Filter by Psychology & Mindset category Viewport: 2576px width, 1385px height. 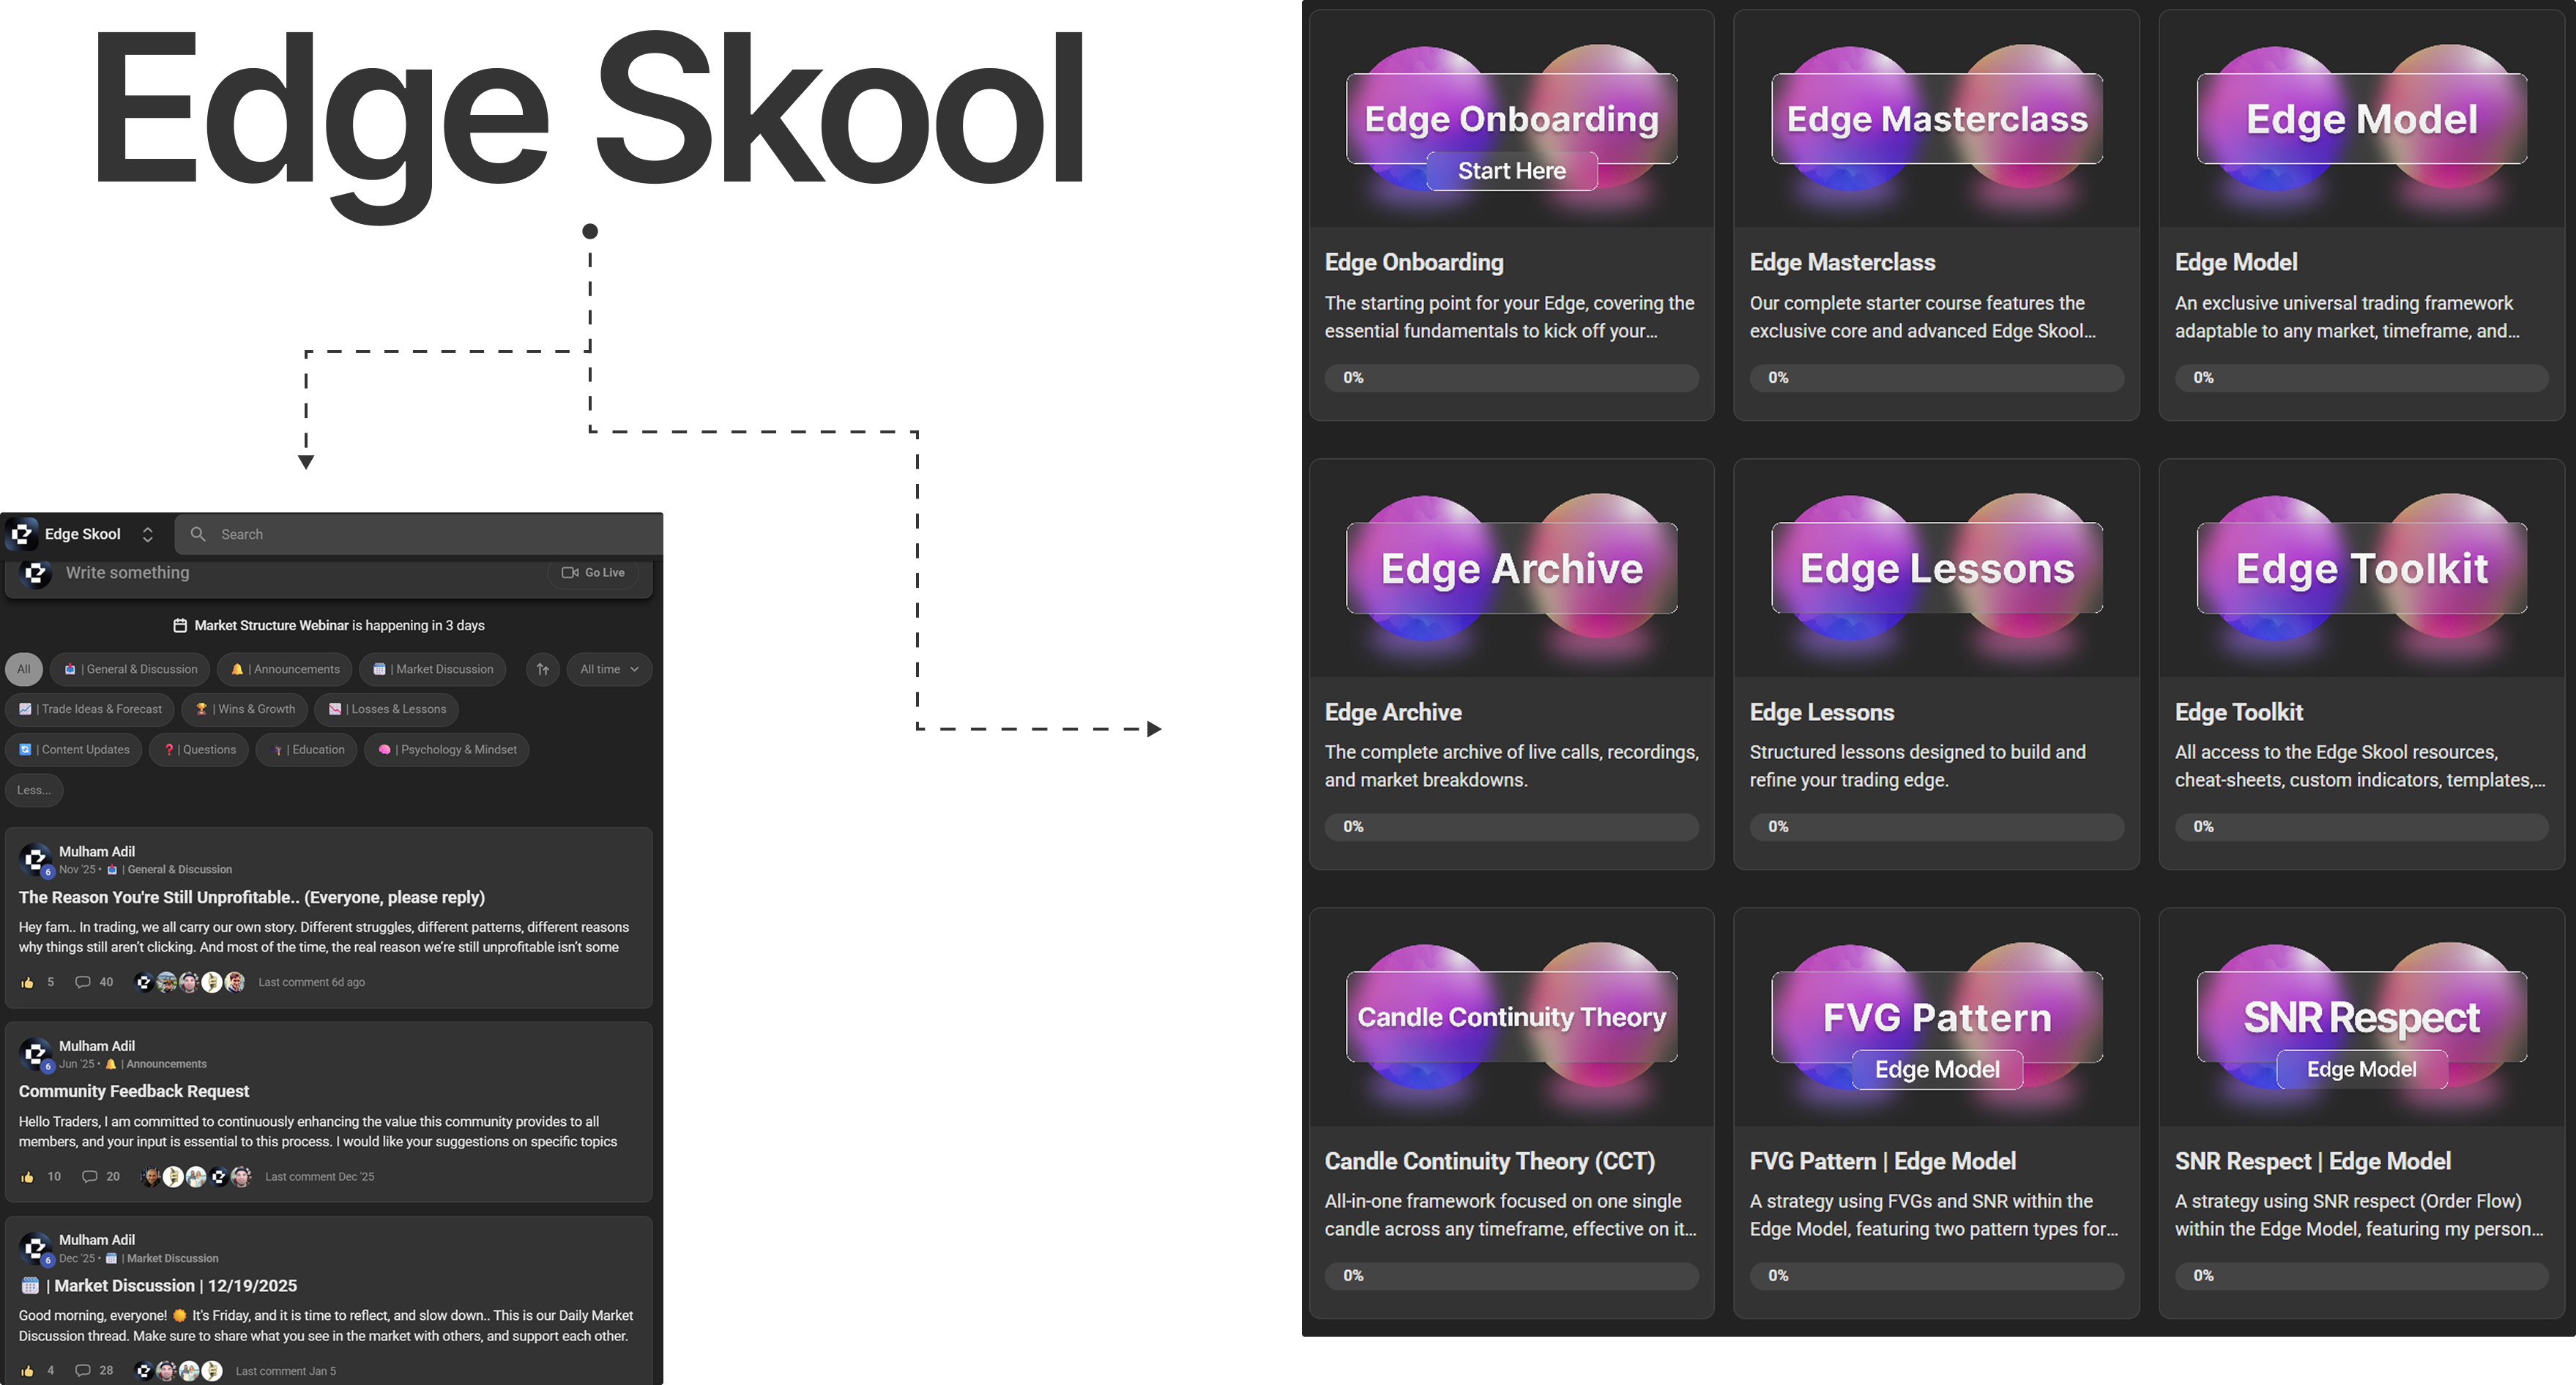(x=447, y=749)
